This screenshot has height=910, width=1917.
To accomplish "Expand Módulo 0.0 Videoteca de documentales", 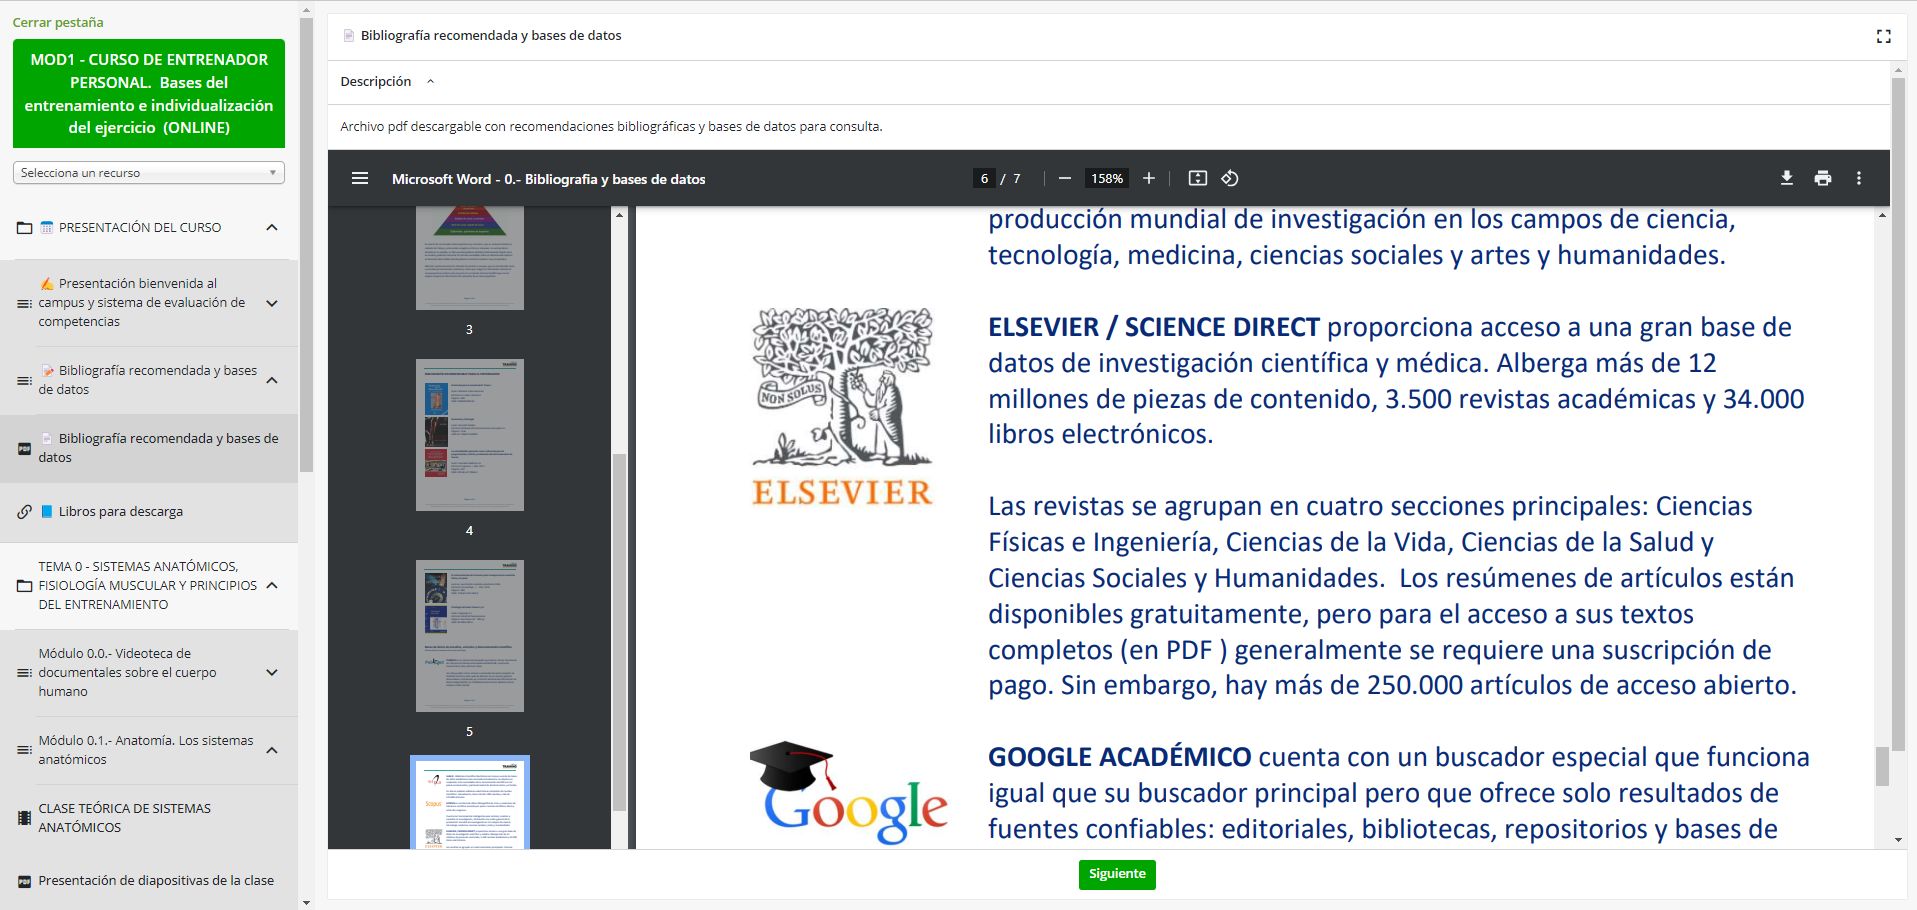I will (272, 673).
